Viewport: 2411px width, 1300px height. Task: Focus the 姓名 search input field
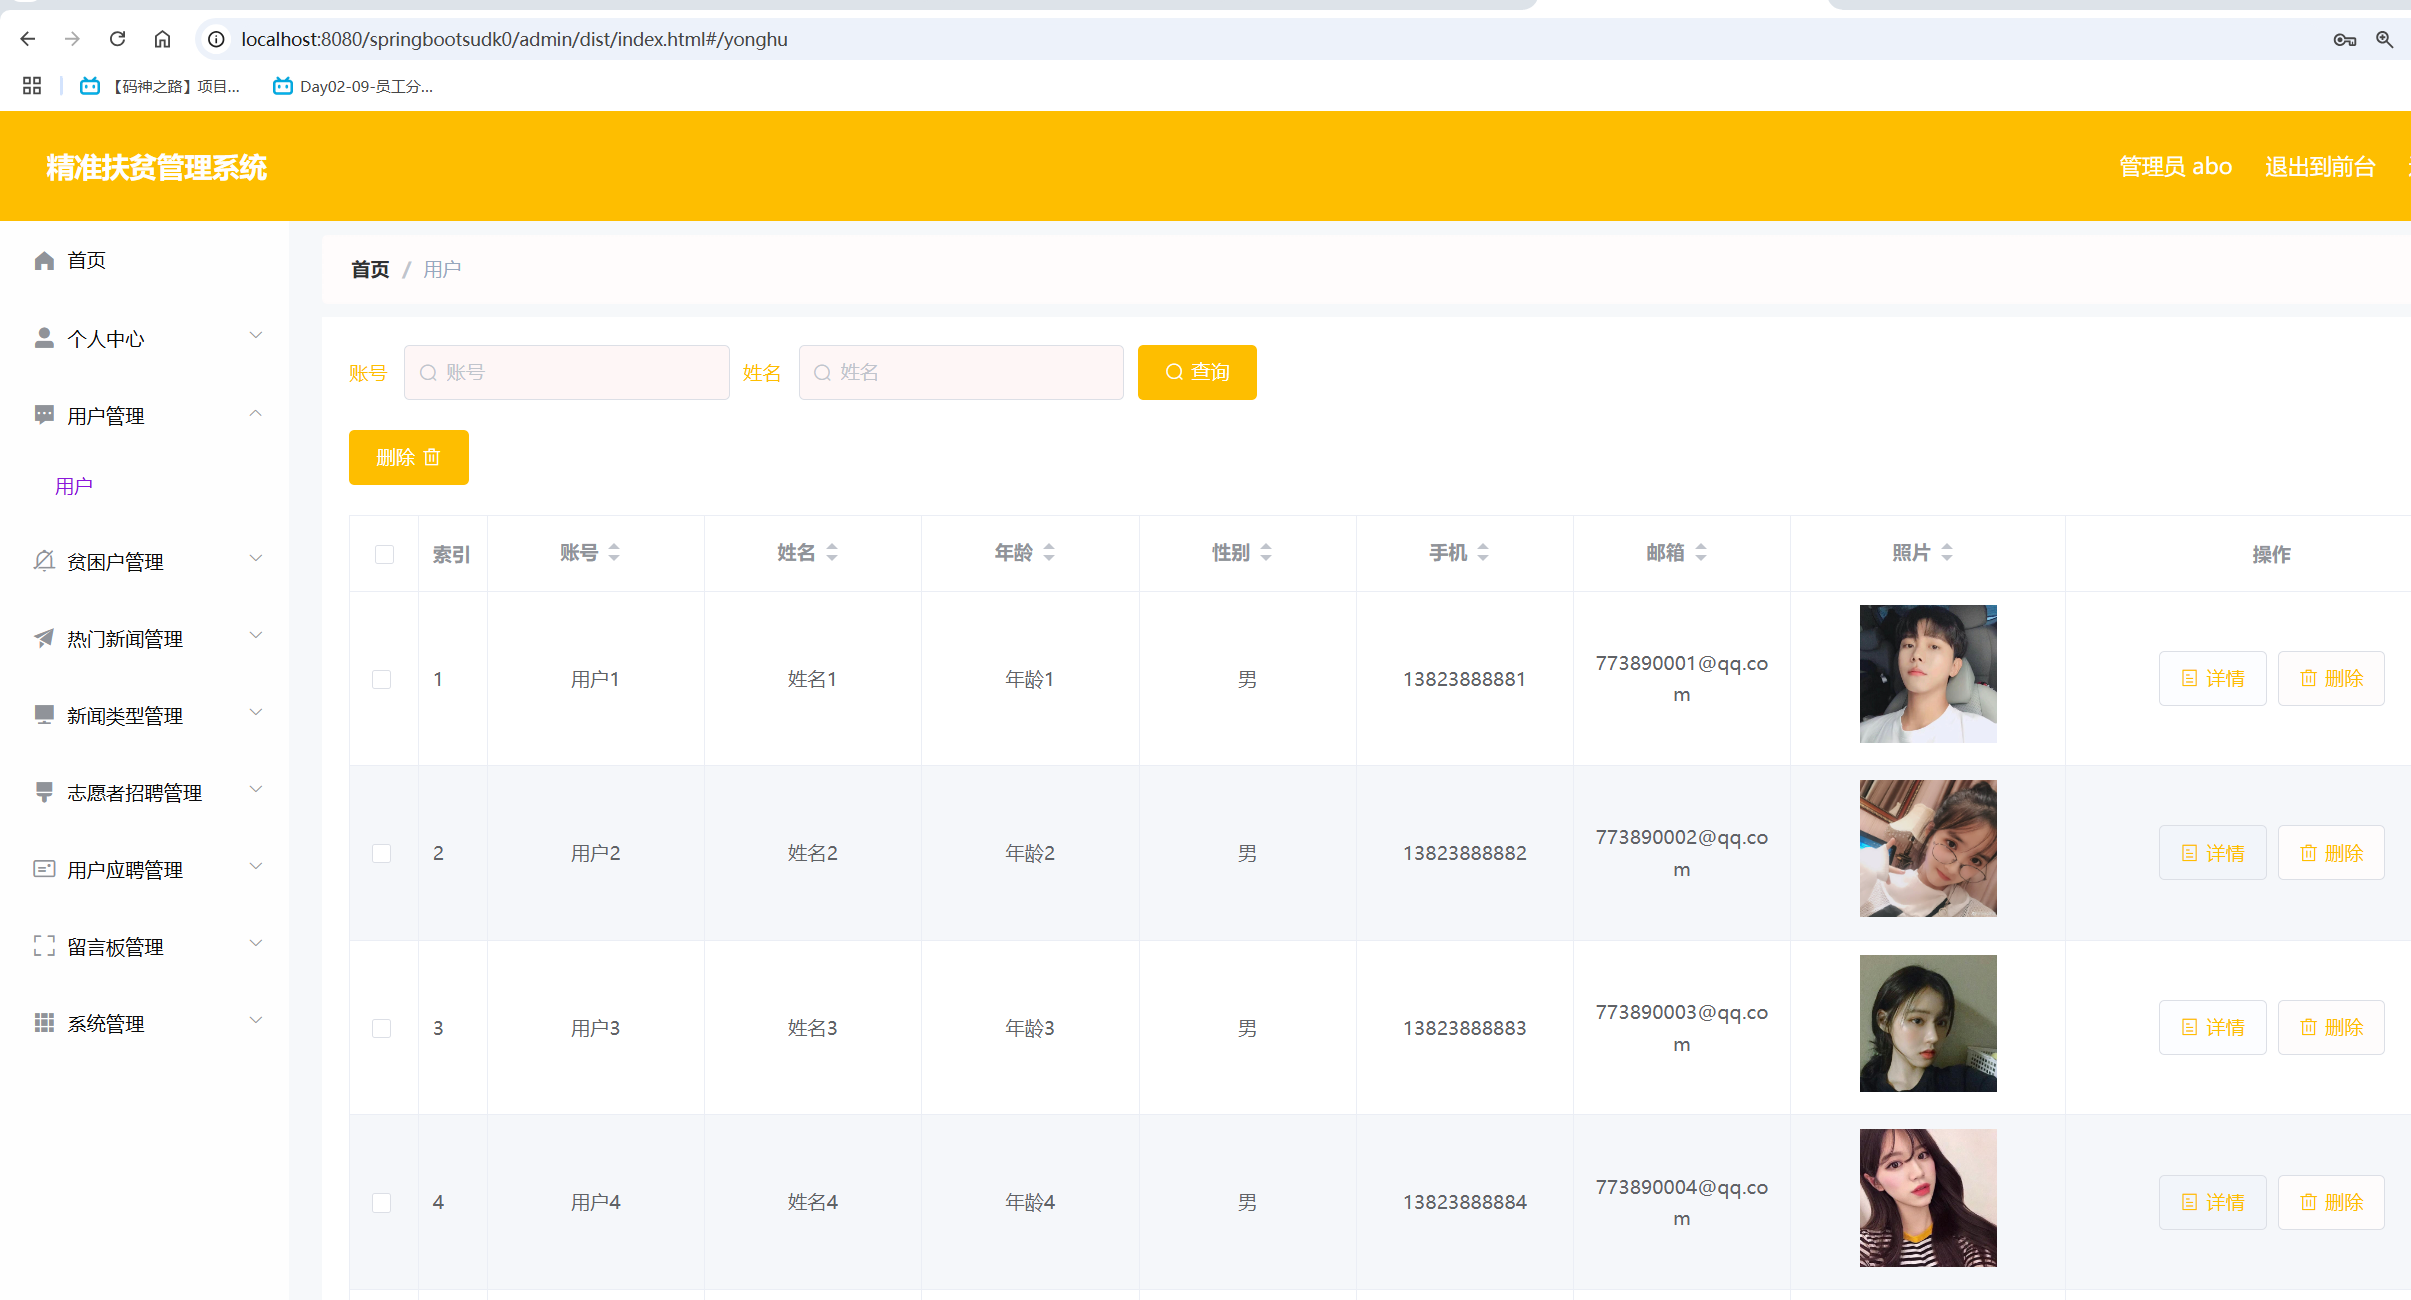pyautogui.click(x=961, y=372)
